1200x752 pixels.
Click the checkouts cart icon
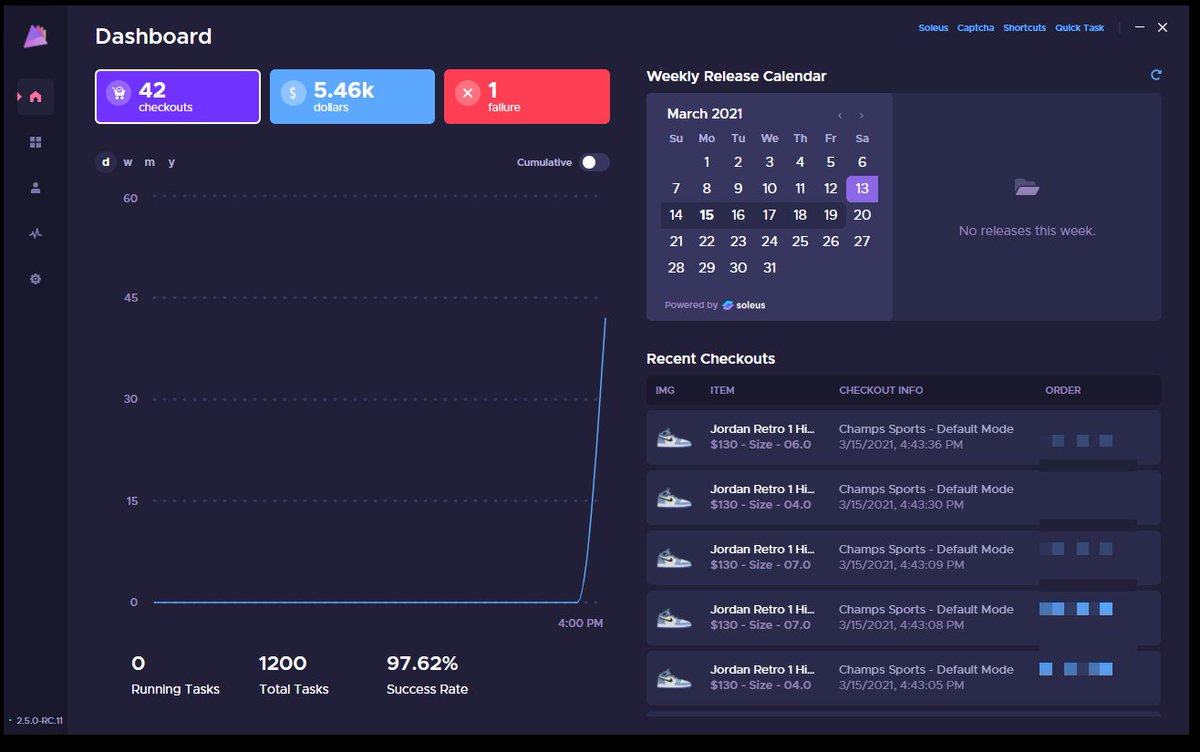click(119, 93)
